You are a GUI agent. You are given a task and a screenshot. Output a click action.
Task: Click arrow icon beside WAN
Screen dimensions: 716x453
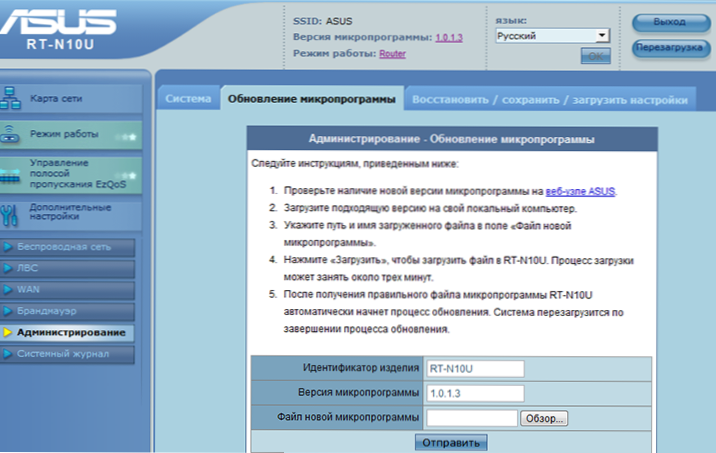tap(8, 290)
